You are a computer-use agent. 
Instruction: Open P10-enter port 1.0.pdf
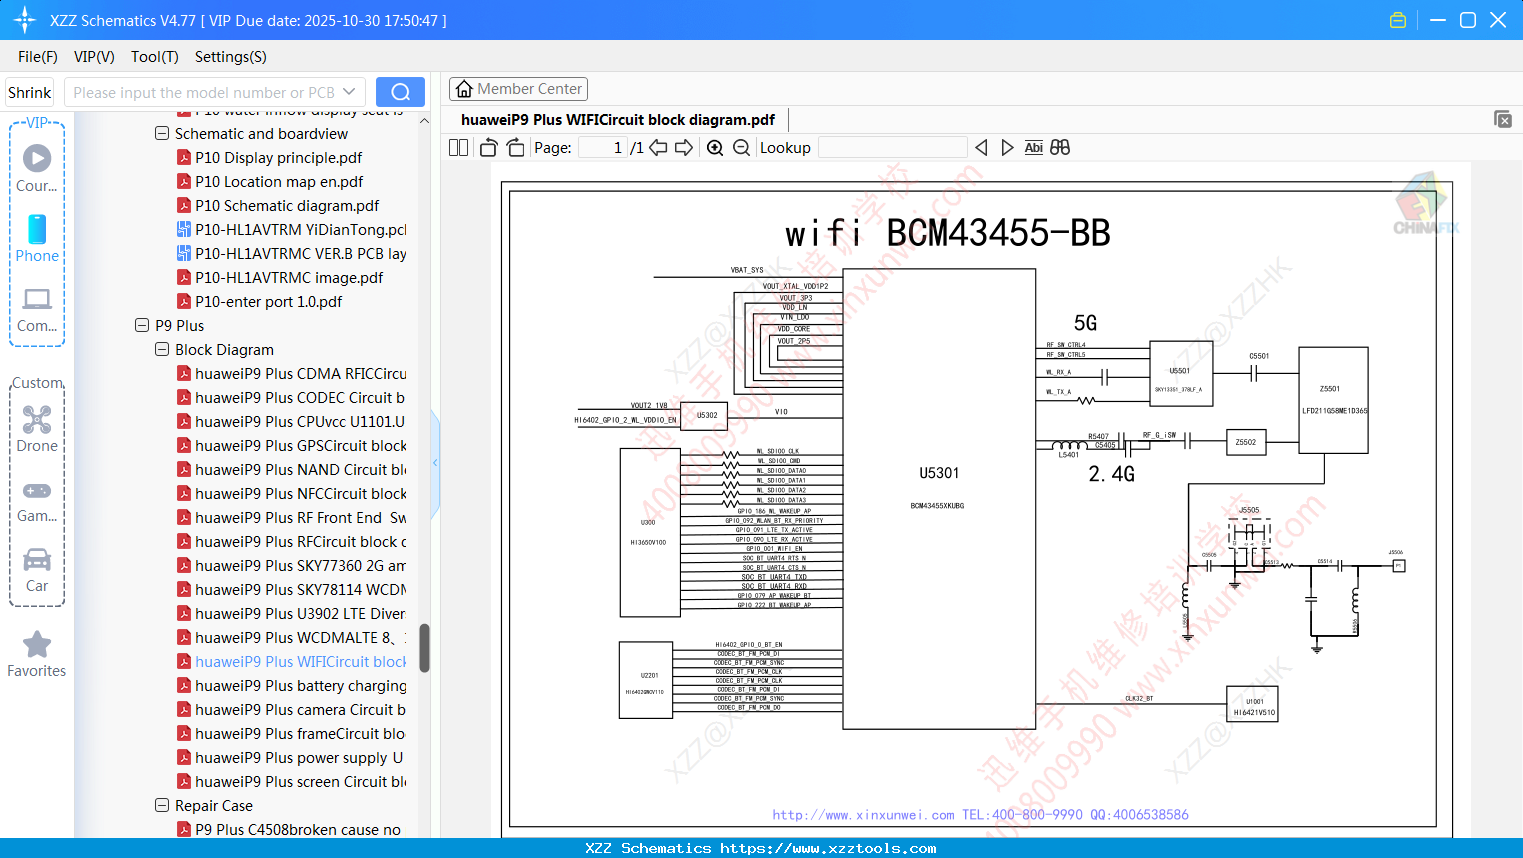click(x=268, y=301)
